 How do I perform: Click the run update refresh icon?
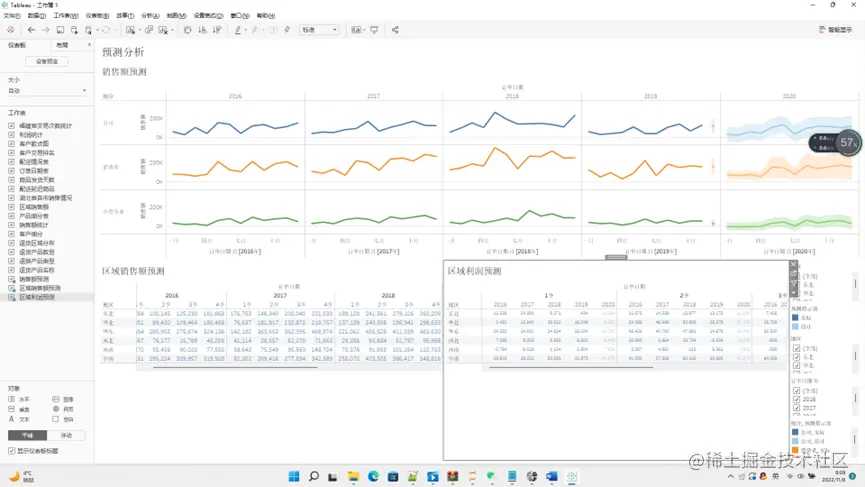point(106,30)
